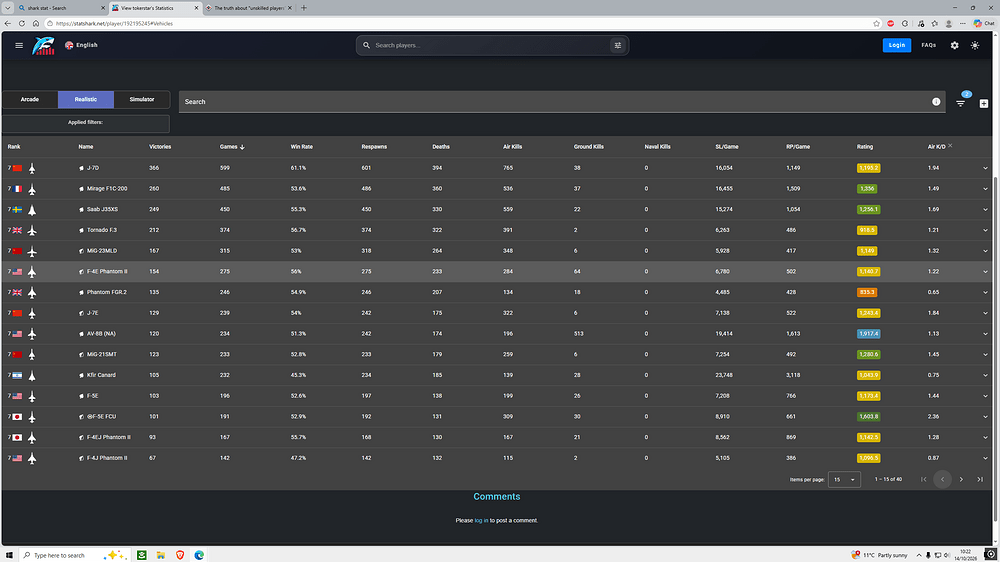This screenshot has height=562, width=1000.
Task: Focus the Search players field
Action: [x=492, y=45]
